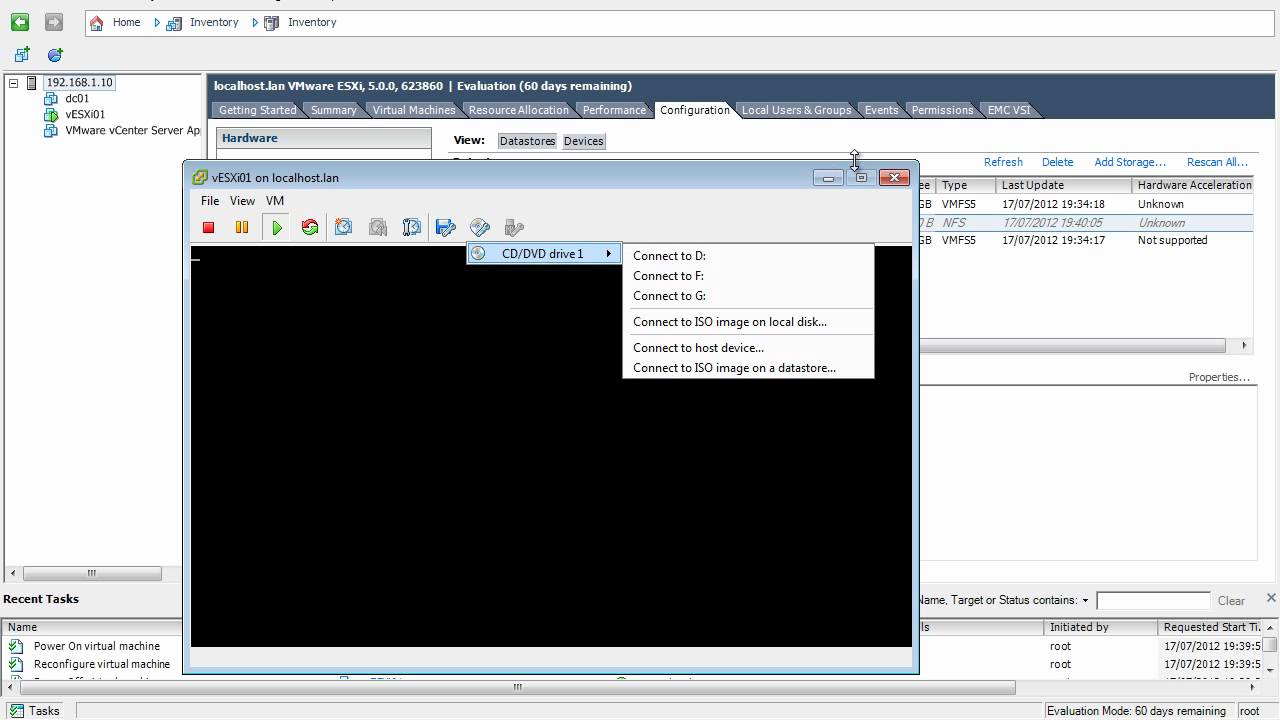1280x720 pixels.
Task: Click the Tasks button in status bar
Action: click(35, 711)
